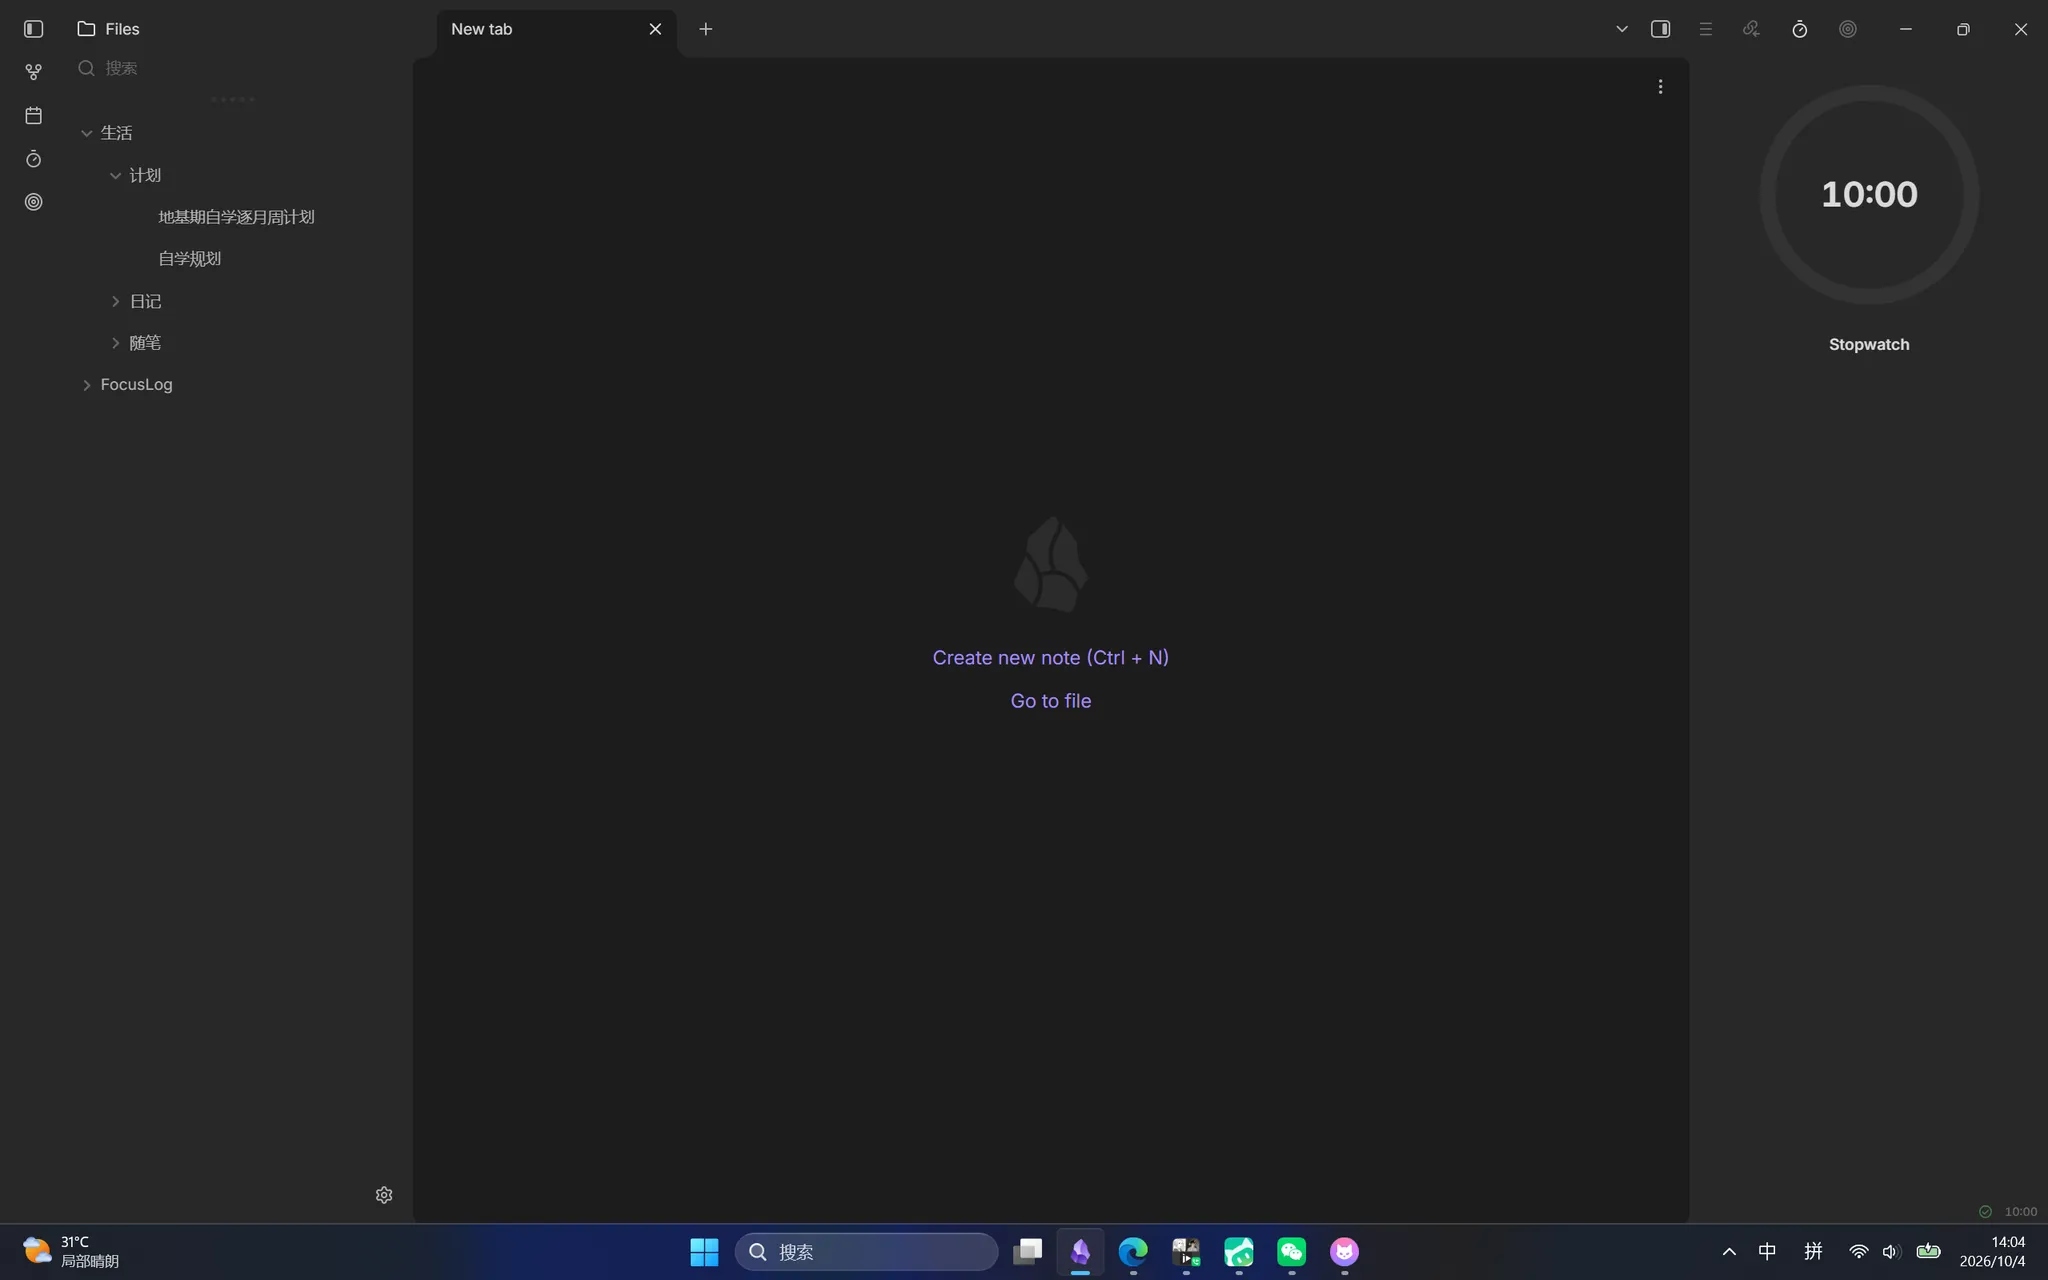Open settings gear in sidebar
Viewport: 2048px width, 1280px height.
384,1195
